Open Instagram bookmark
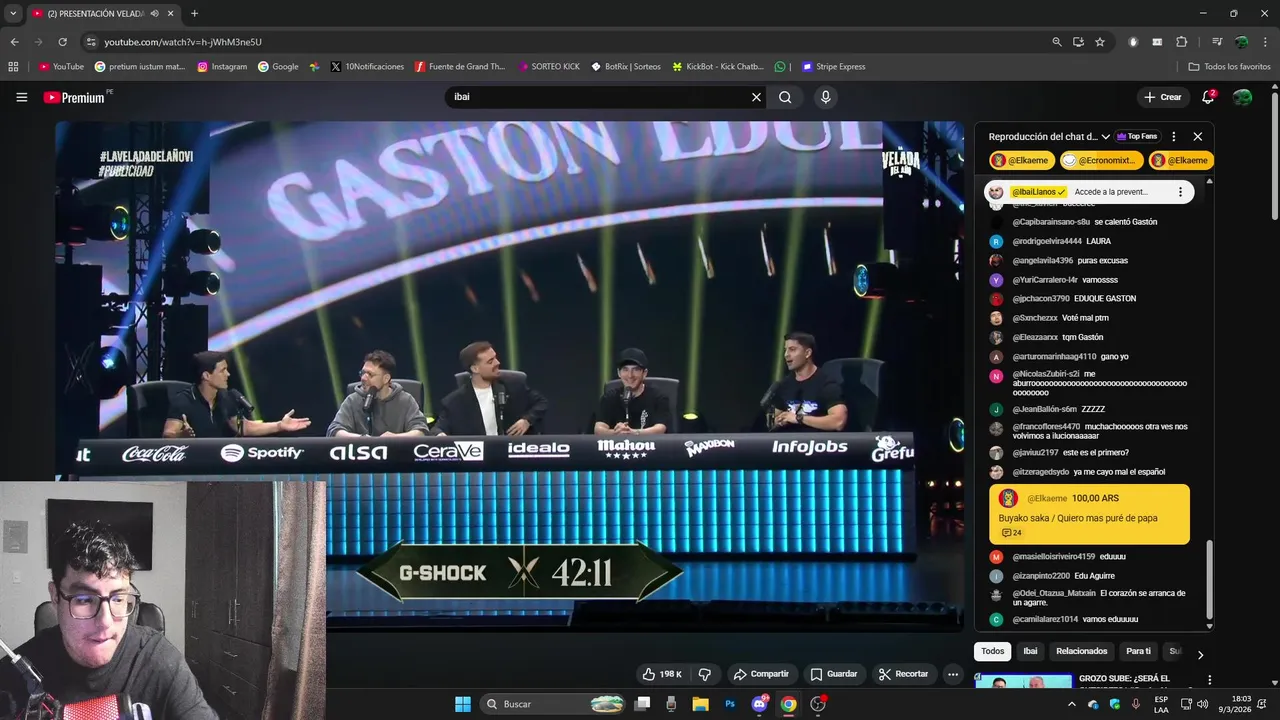This screenshot has width=1280, height=720. pos(222,67)
